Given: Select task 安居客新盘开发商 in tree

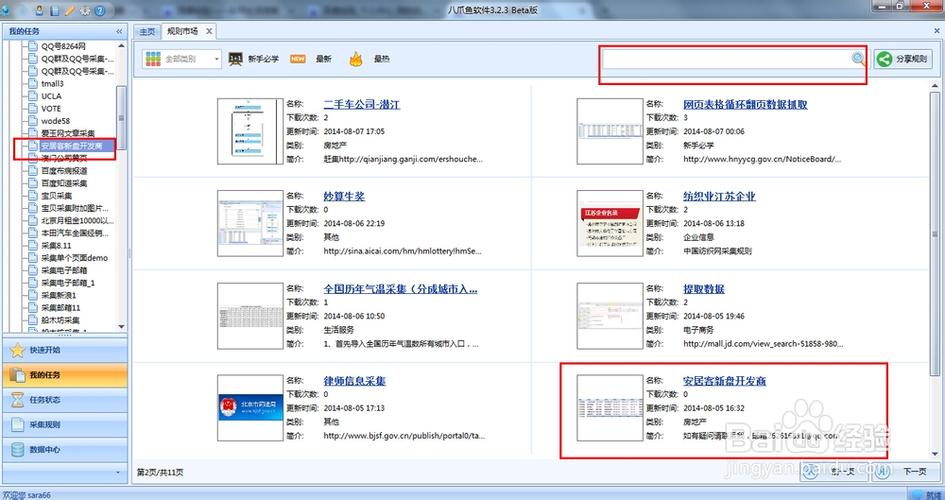Looking at the screenshot, I should [72, 146].
